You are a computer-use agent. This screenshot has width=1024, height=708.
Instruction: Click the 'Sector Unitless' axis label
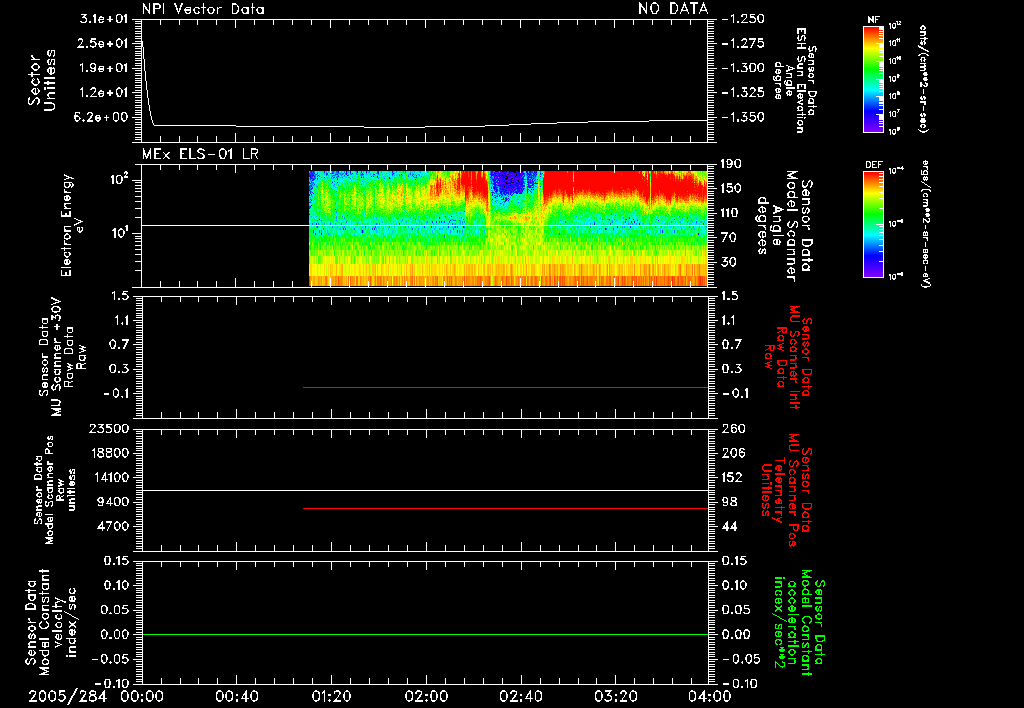coord(42,80)
